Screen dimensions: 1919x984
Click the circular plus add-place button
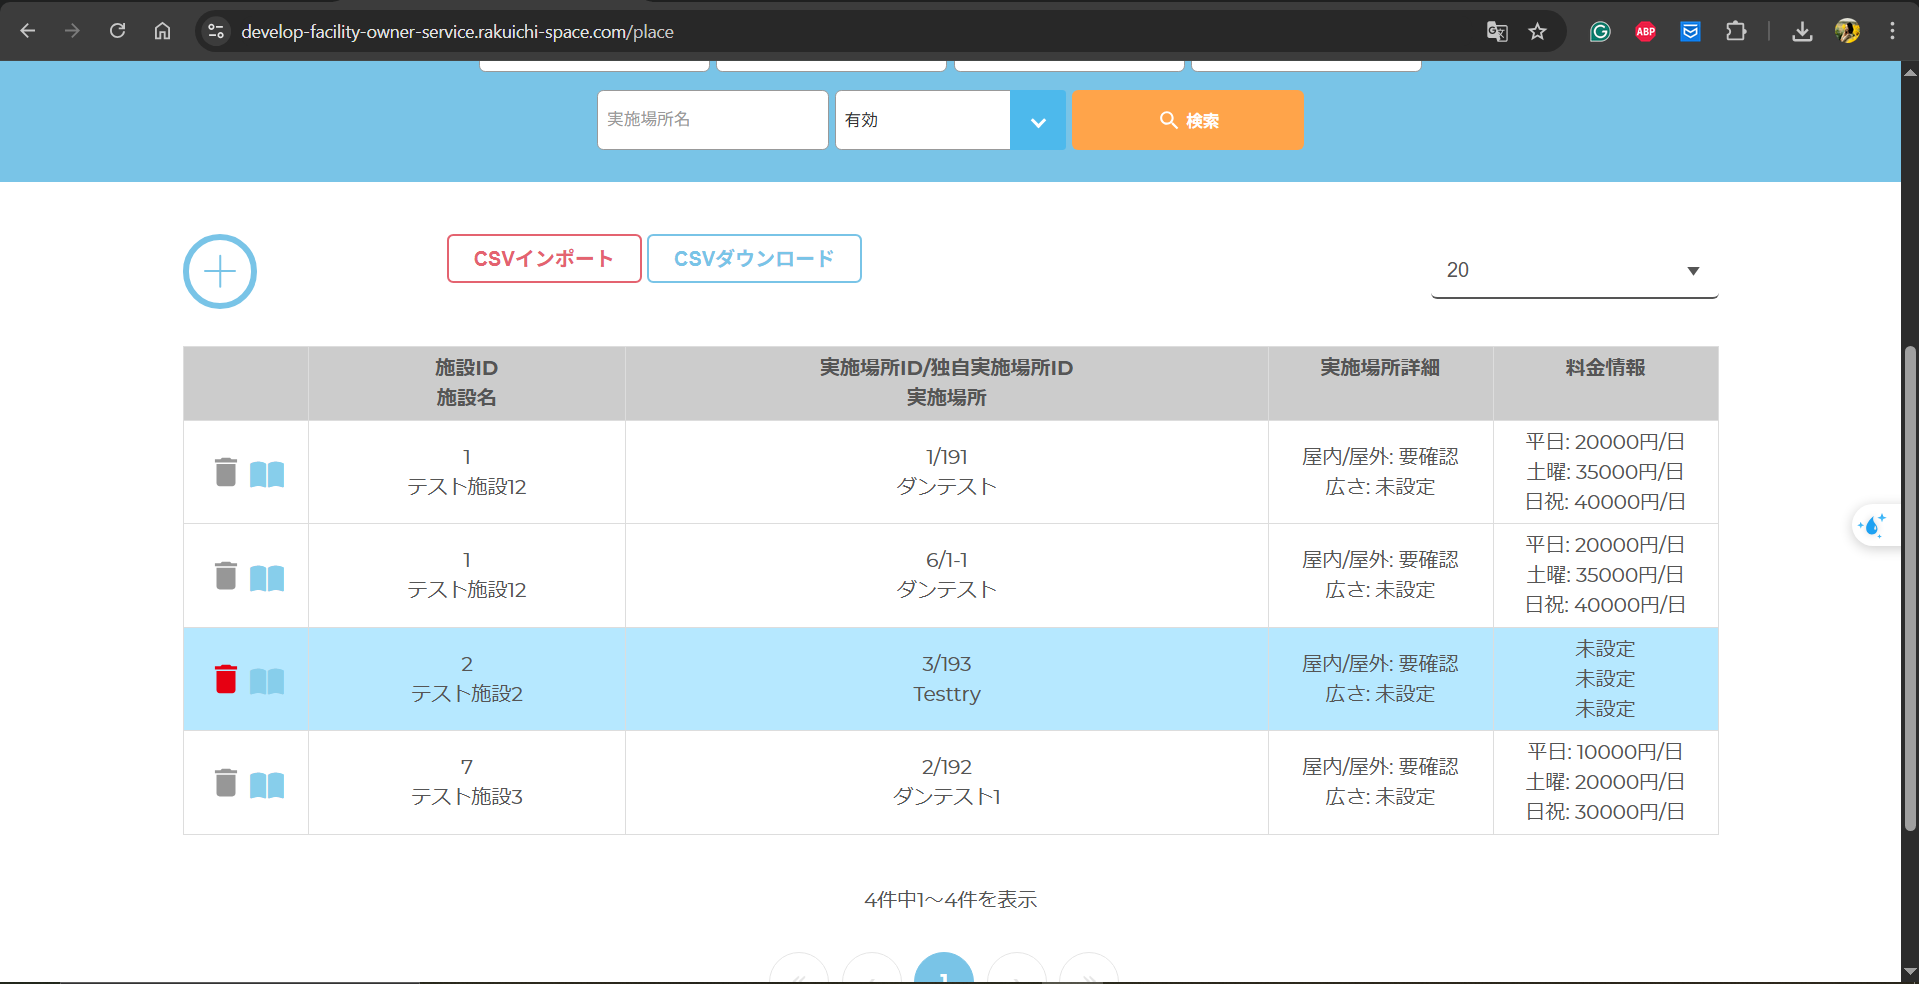(220, 271)
